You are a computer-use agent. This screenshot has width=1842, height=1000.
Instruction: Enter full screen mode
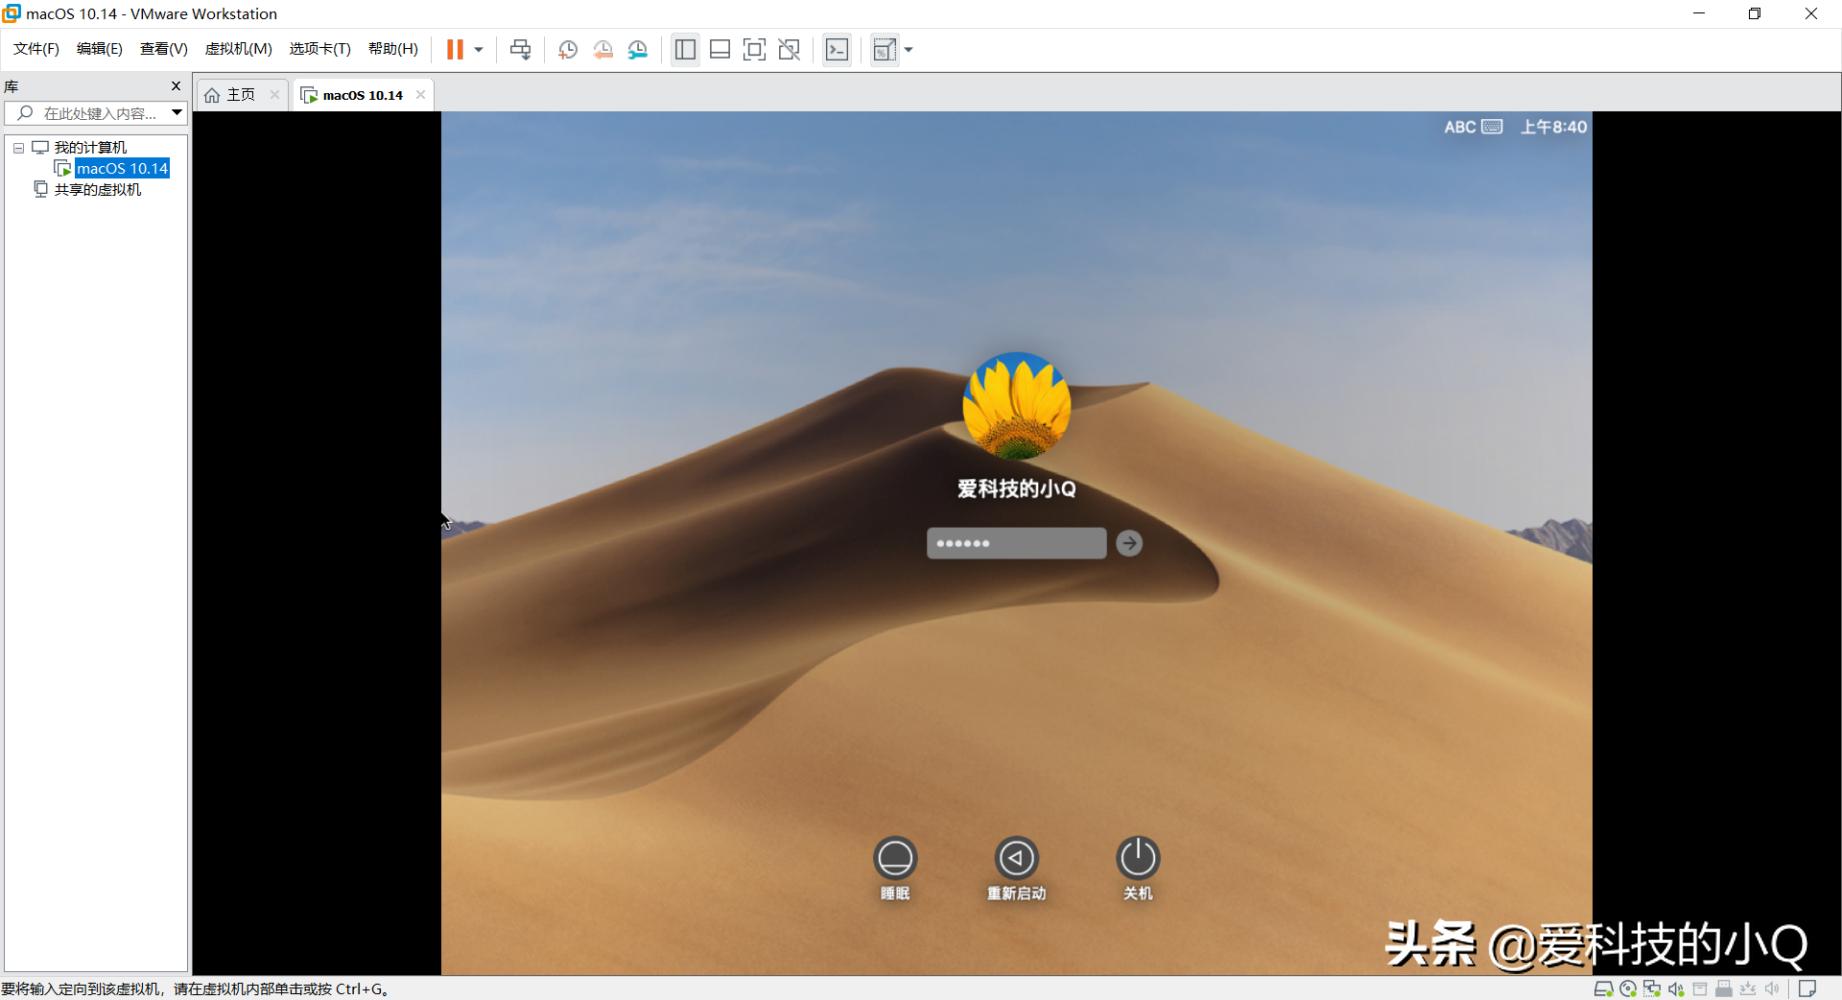754,48
